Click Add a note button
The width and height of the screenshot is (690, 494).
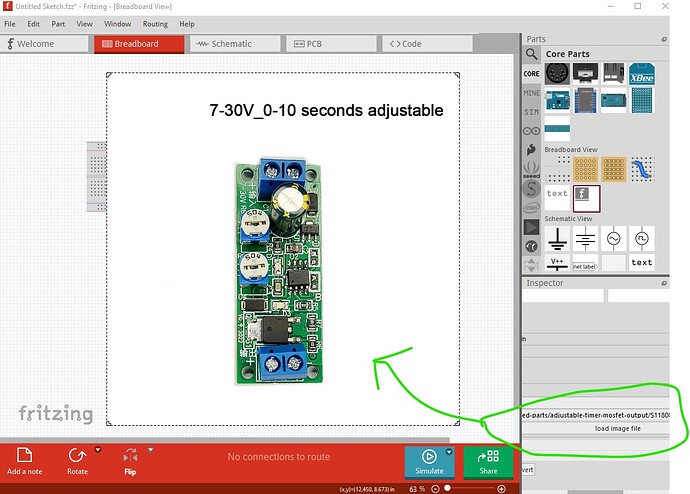[25, 461]
